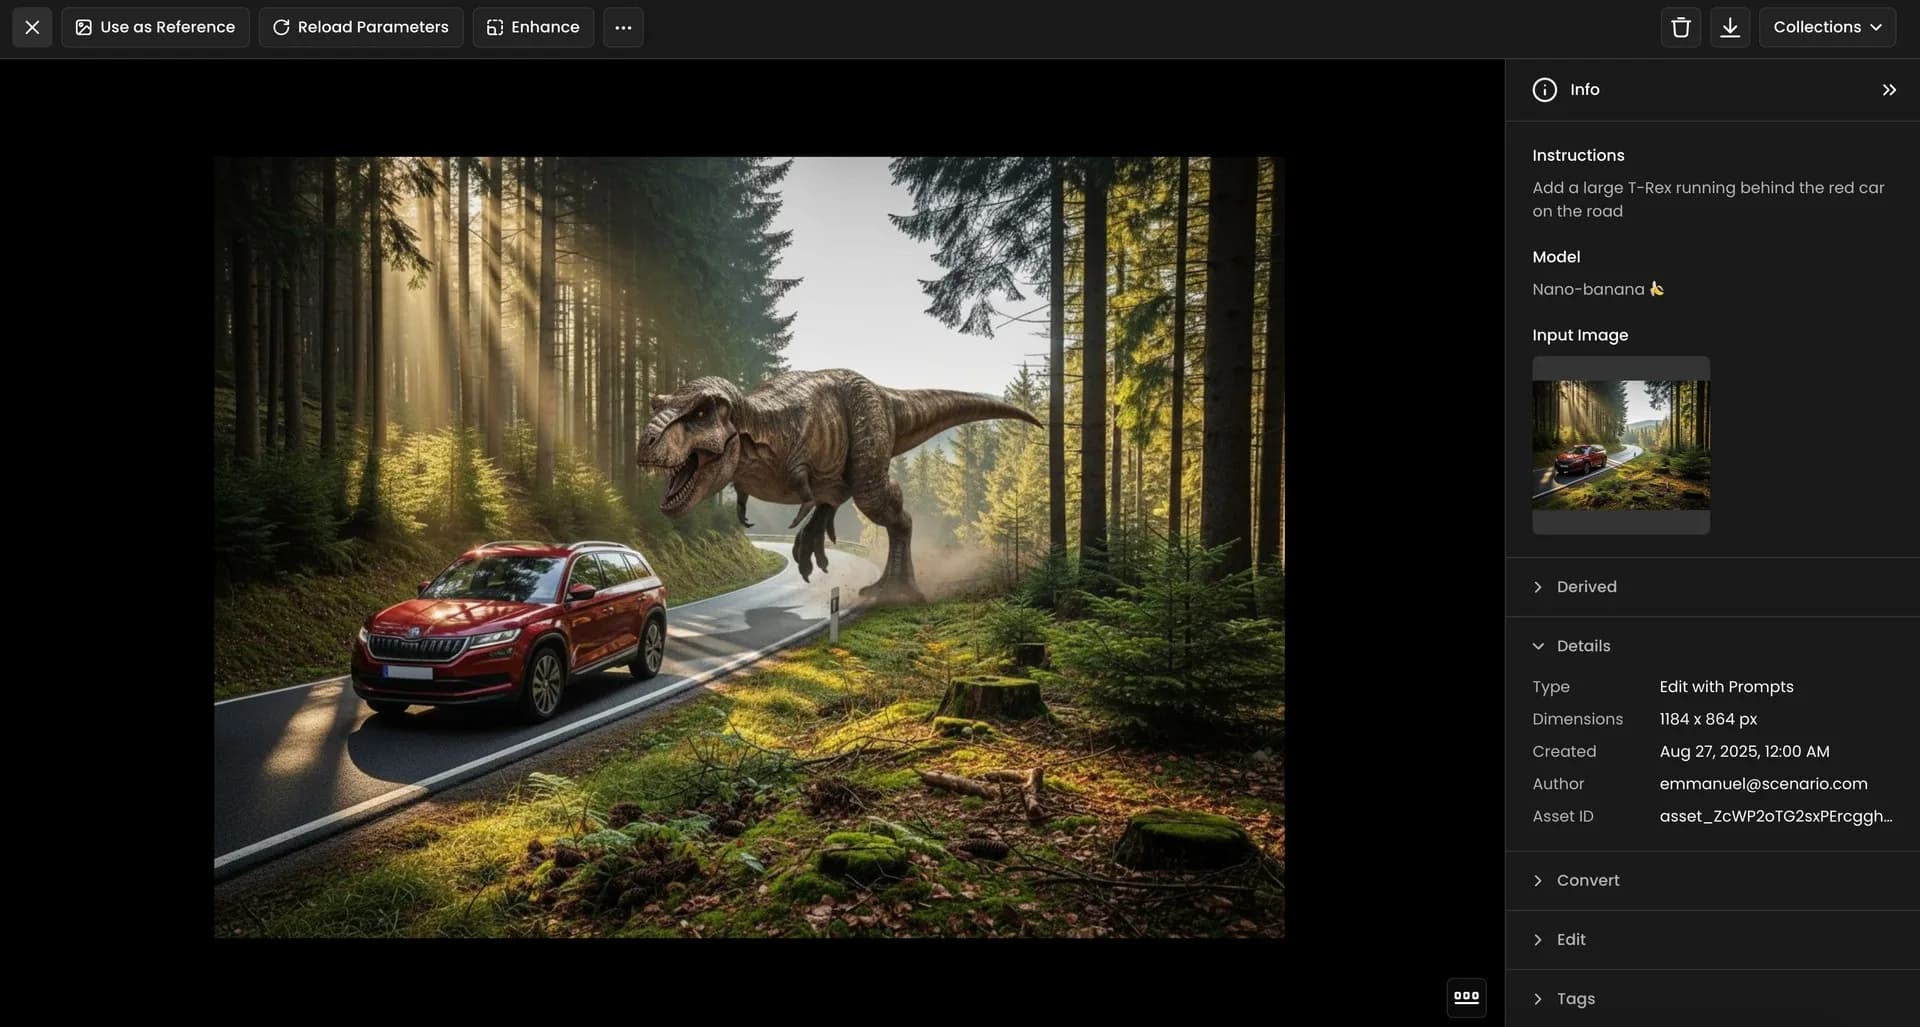Close the asset viewer with the X
The width and height of the screenshot is (1920, 1027).
pos(31,27)
